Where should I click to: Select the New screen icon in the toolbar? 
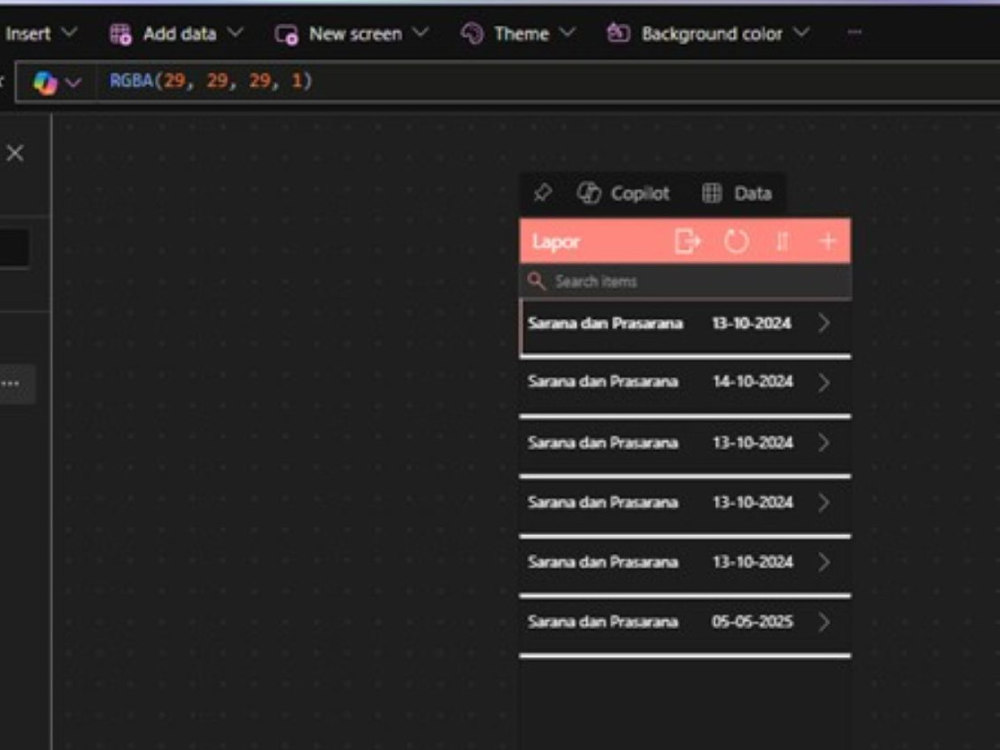point(286,33)
